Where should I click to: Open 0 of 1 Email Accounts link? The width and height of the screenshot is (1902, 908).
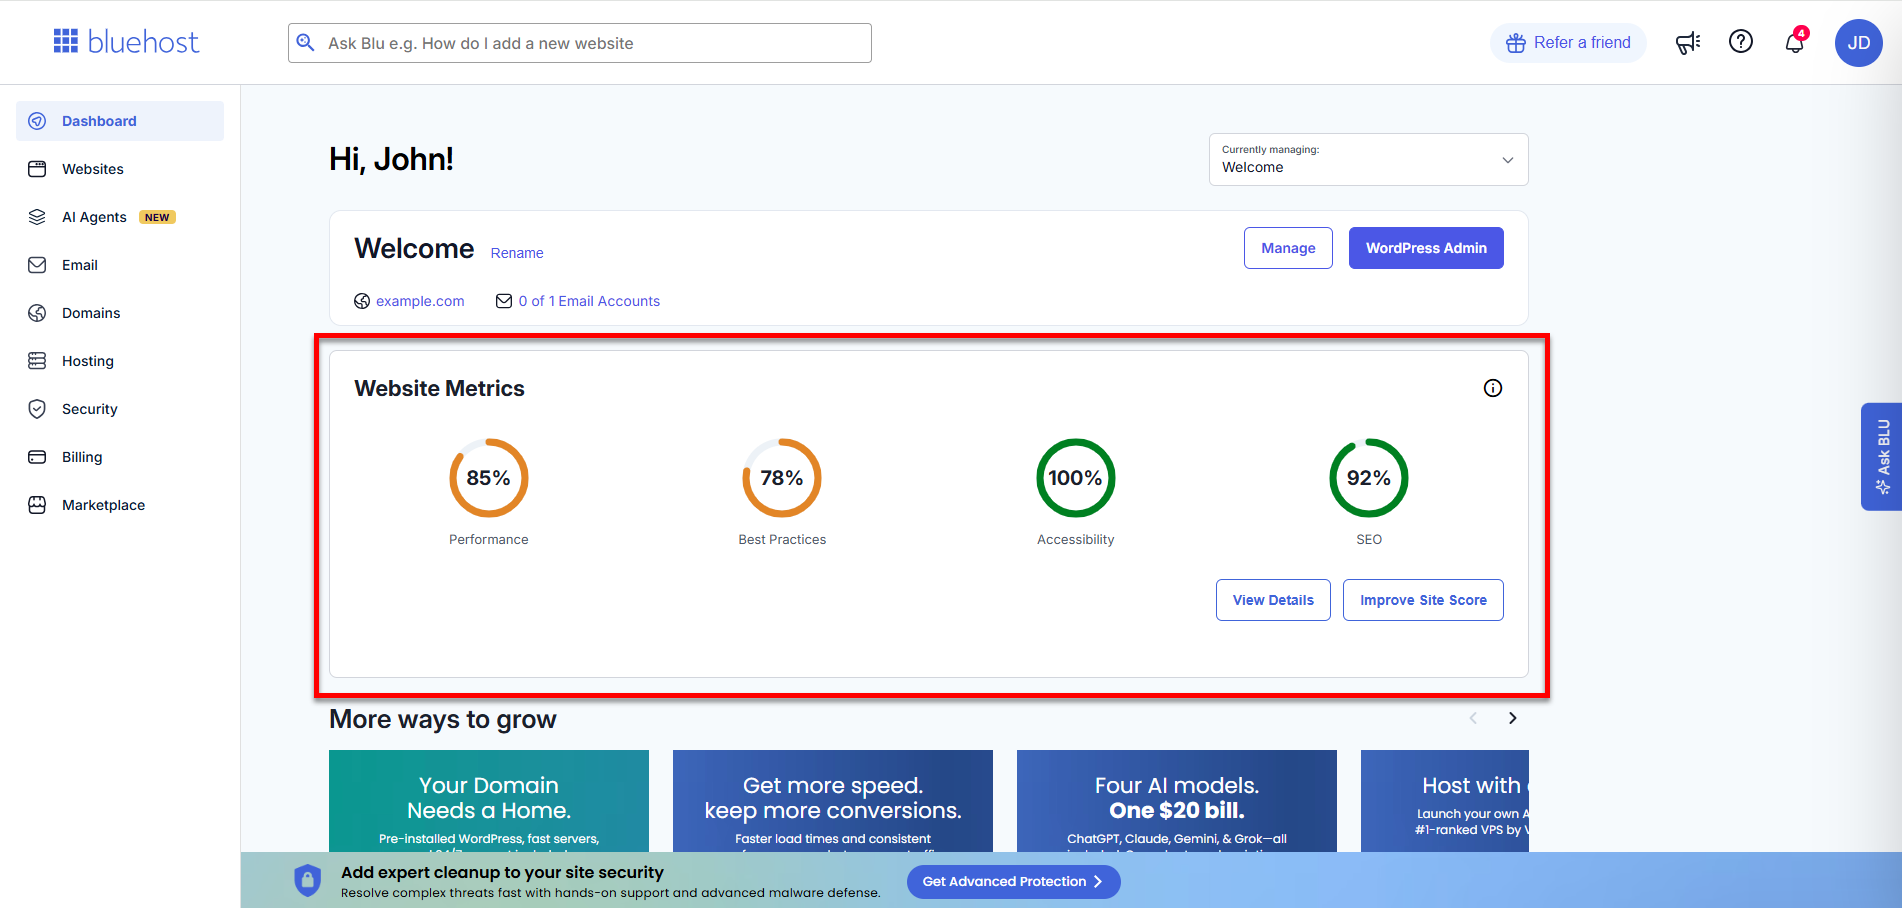[x=589, y=301]
